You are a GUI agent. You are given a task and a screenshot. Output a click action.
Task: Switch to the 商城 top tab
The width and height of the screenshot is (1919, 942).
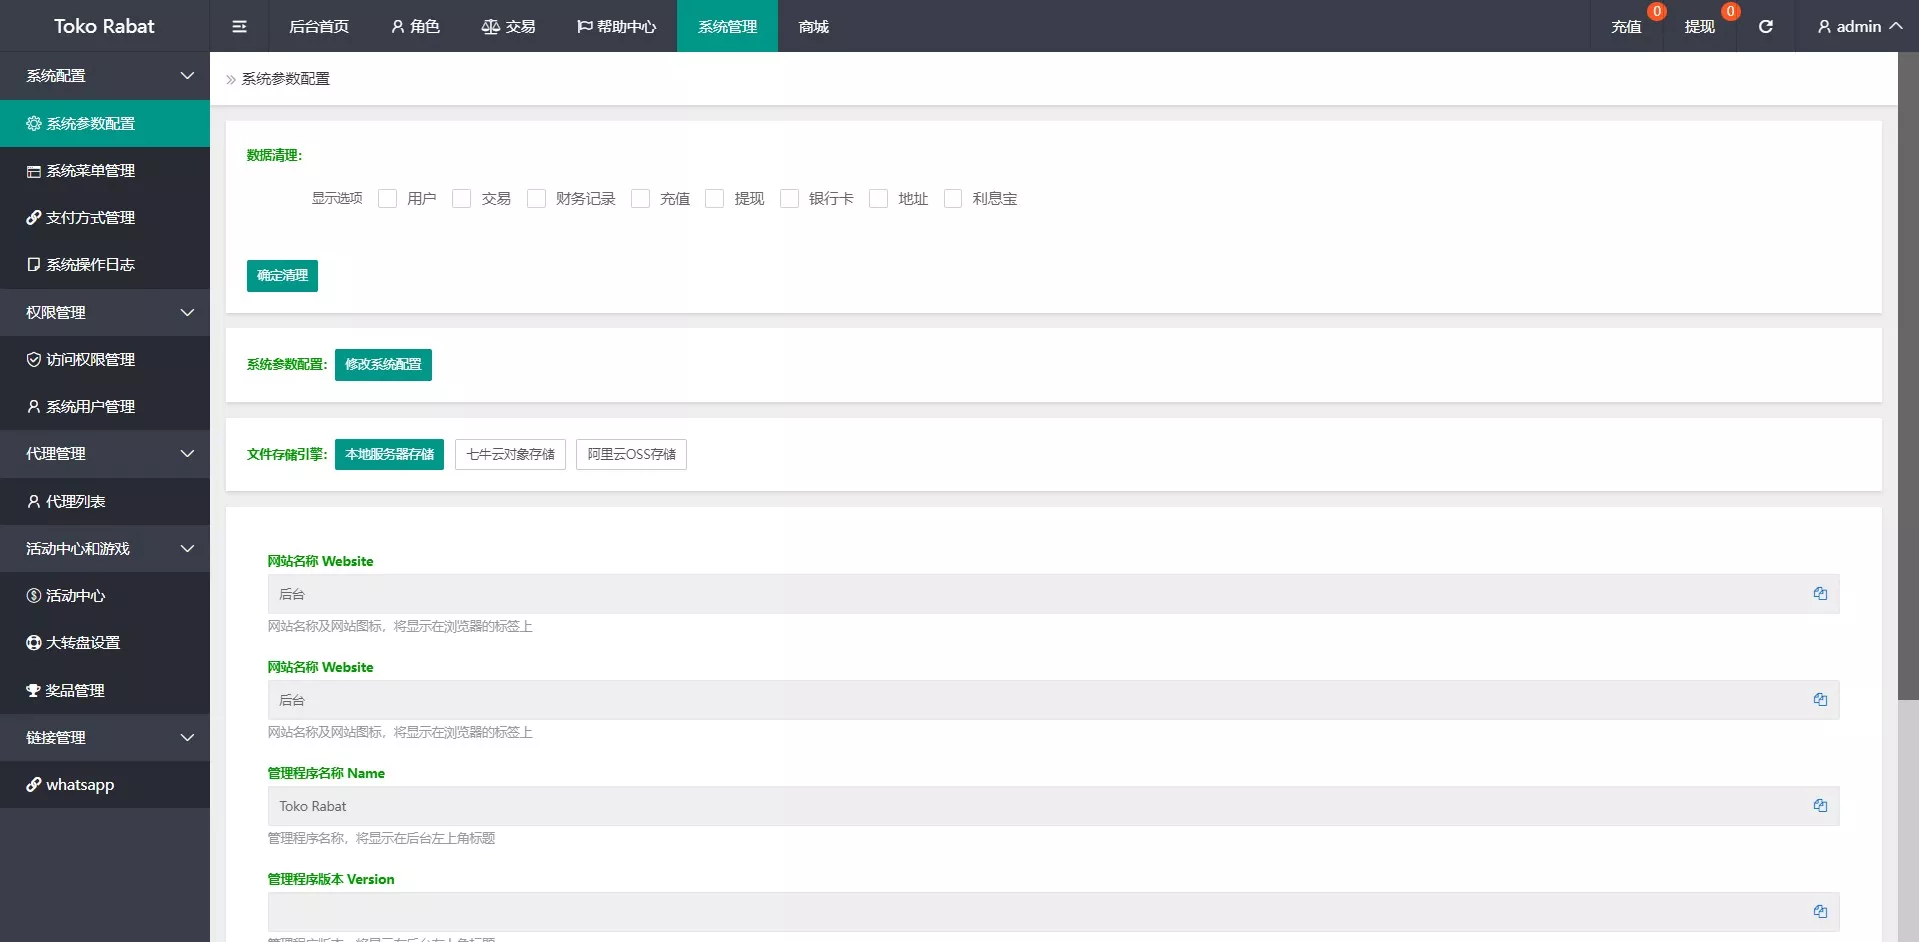tap(813, 26)
